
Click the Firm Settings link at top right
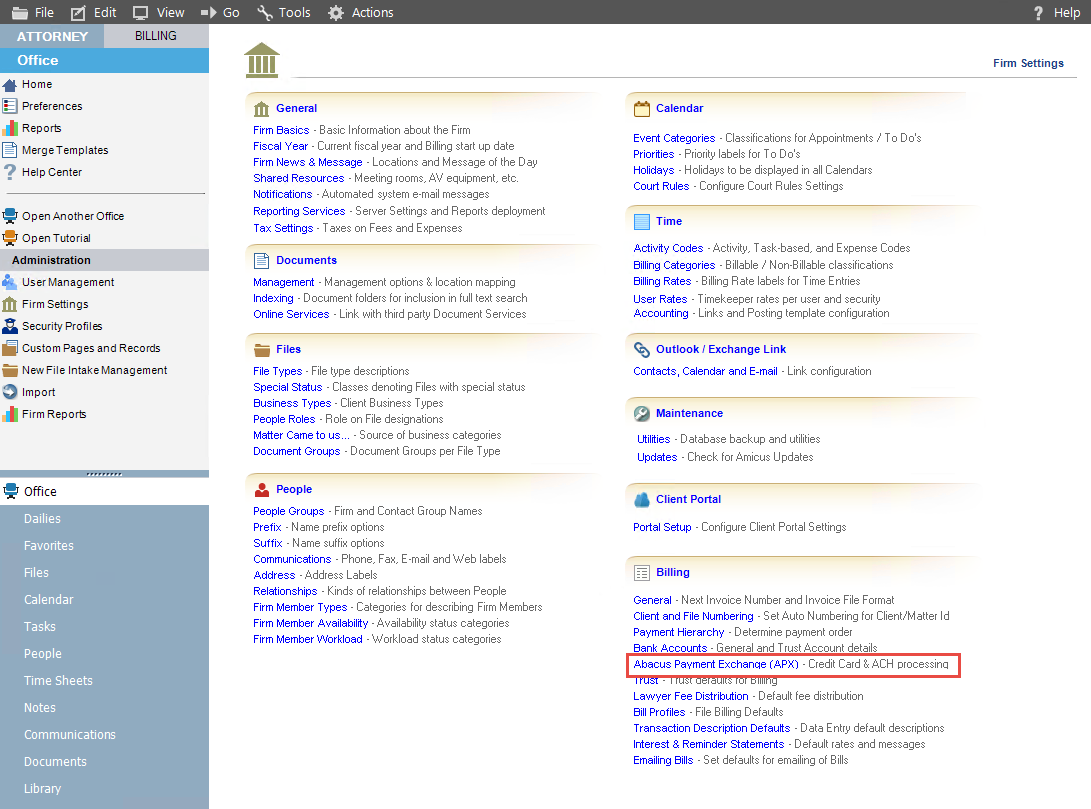point(1028,63)
